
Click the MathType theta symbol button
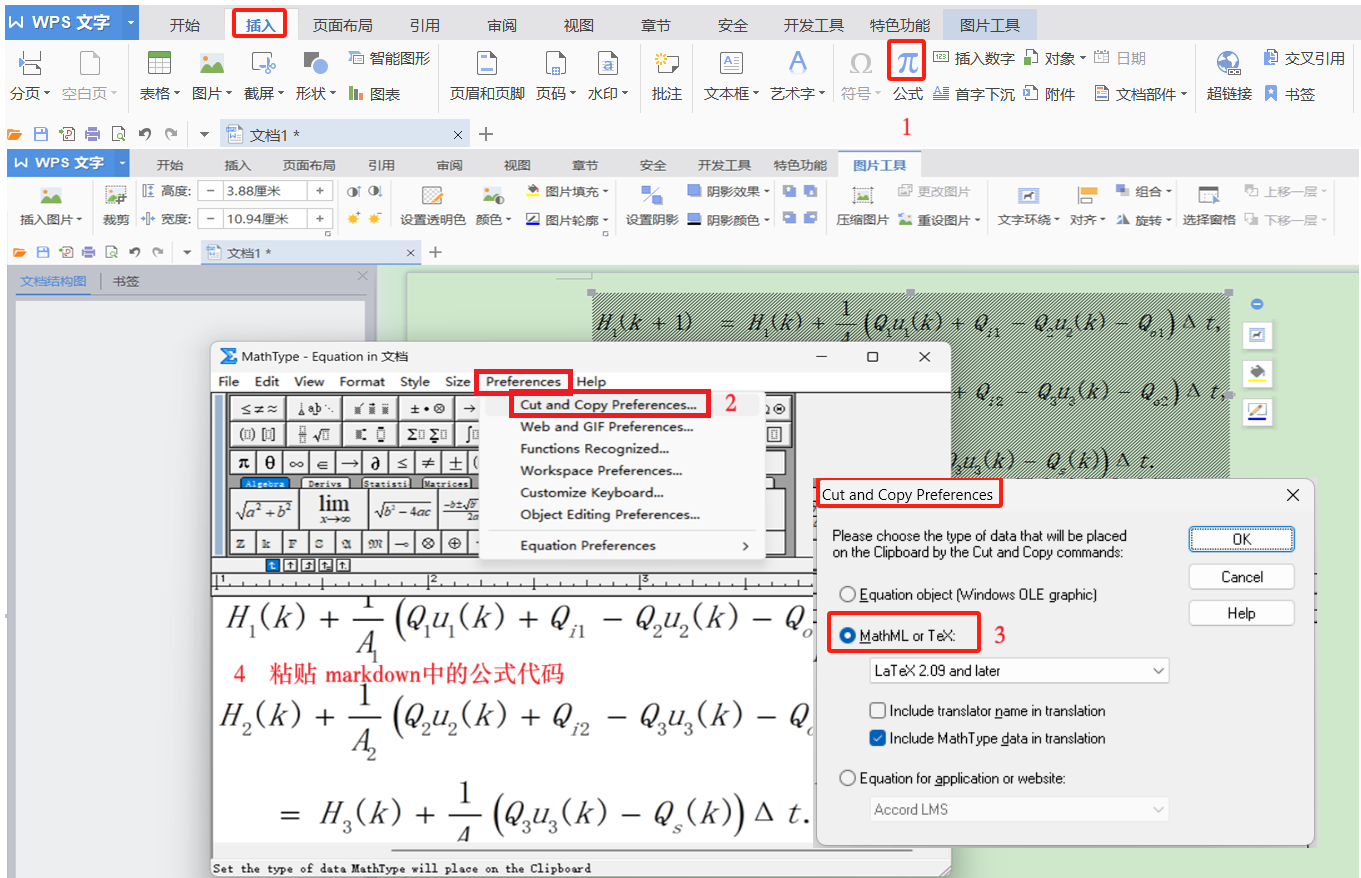[270, 463]
